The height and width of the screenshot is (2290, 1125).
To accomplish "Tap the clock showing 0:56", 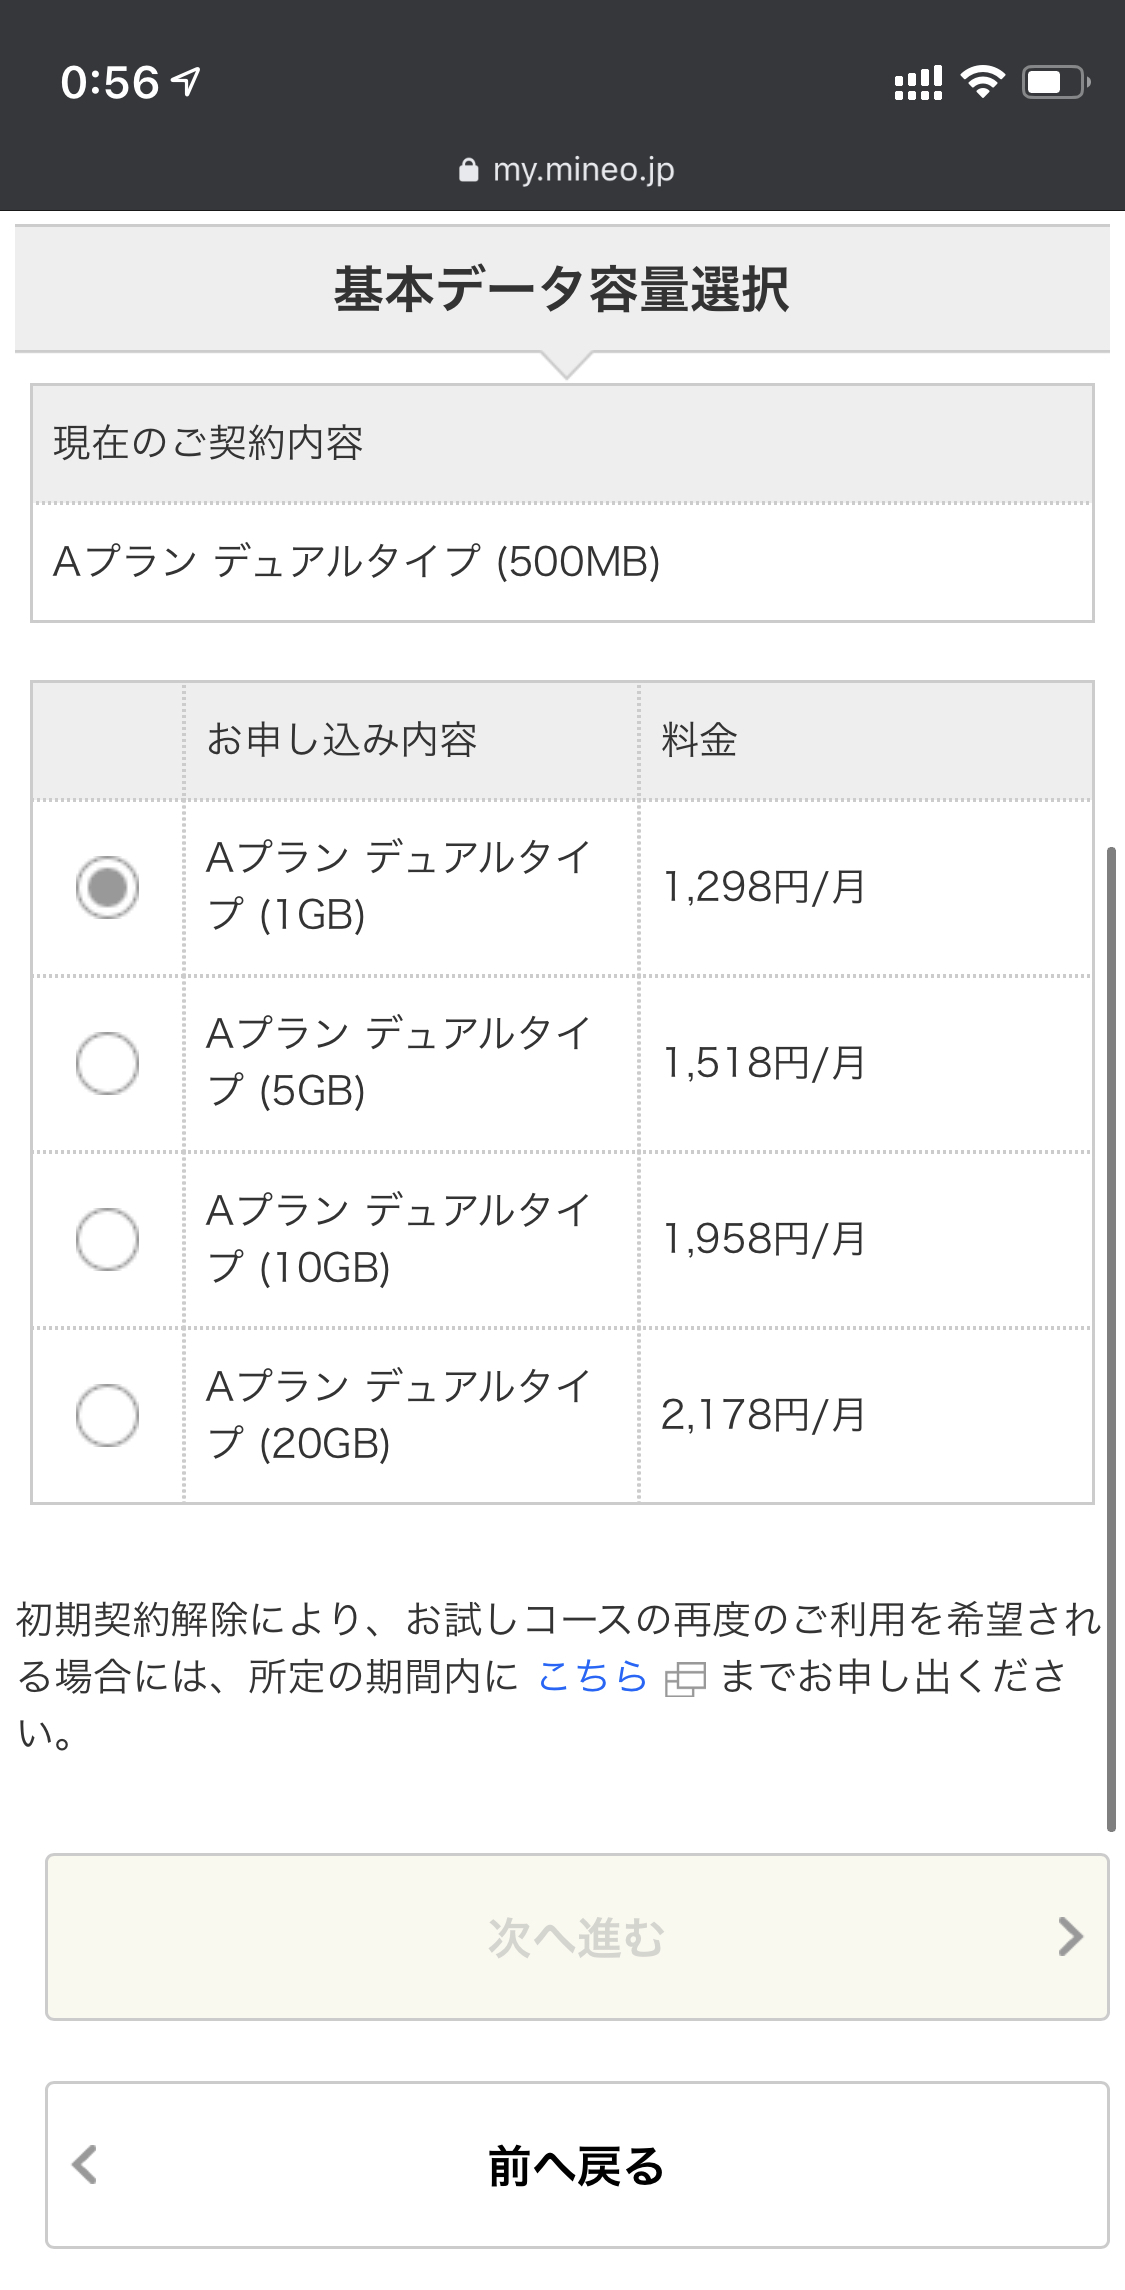I will (110, 82).
